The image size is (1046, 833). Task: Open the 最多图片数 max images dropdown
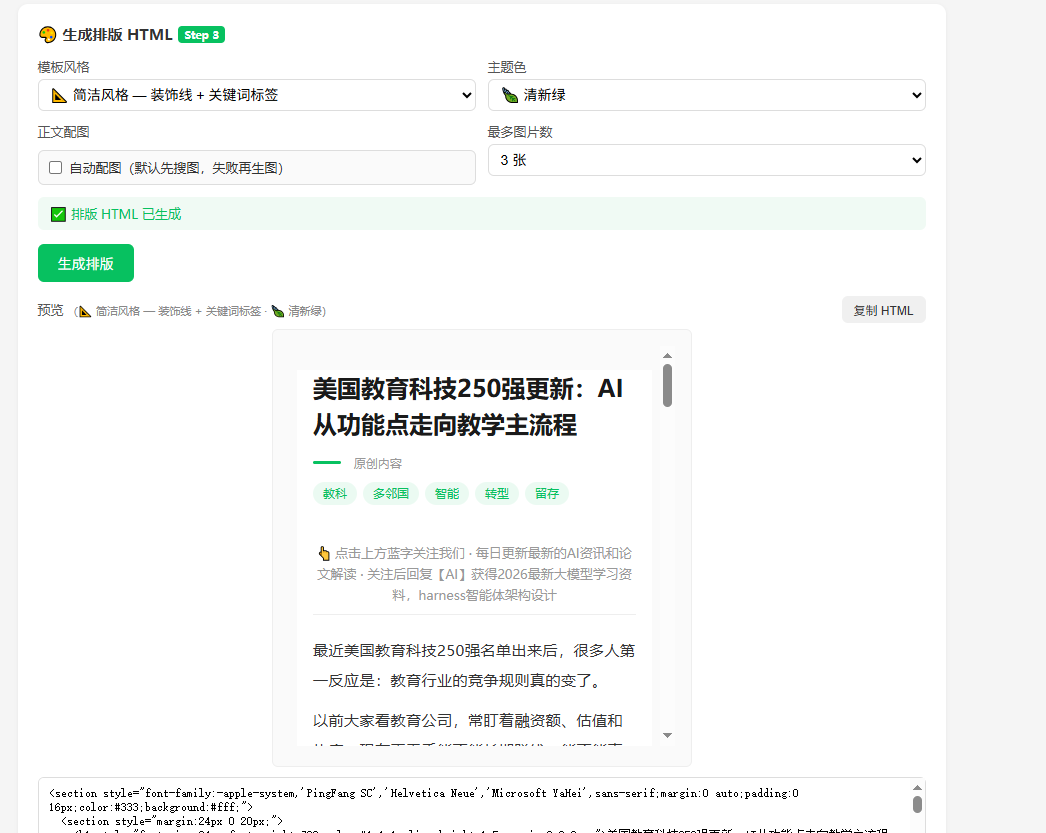coord(706,160)
